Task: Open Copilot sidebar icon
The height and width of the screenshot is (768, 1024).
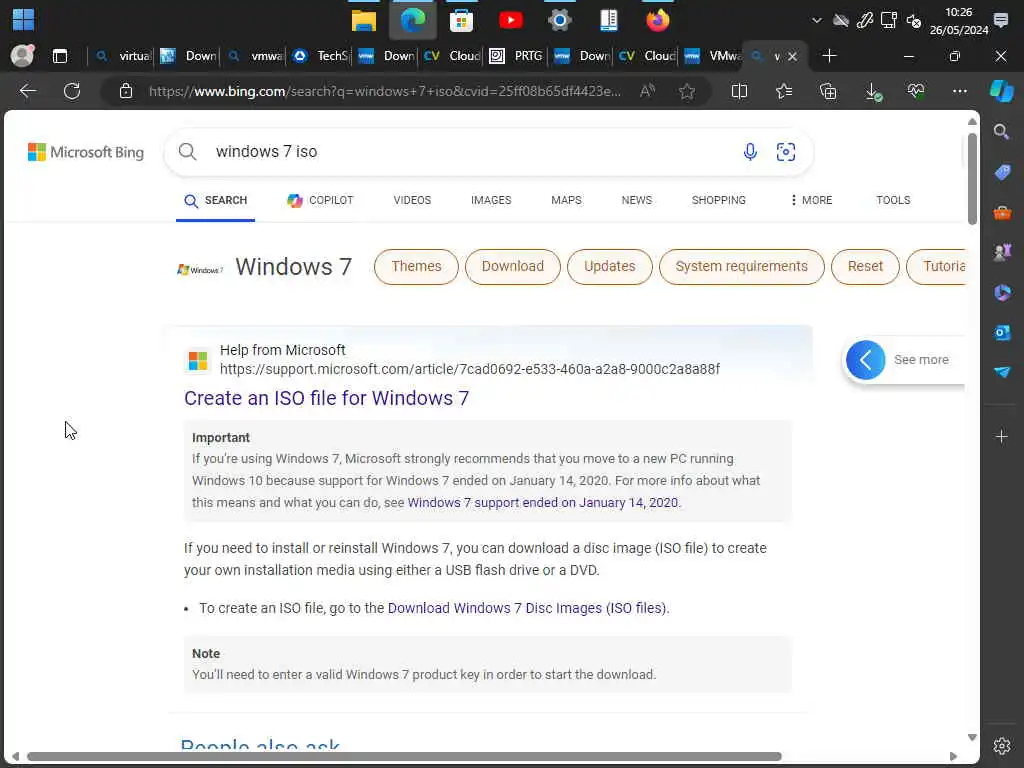Action: coord(1002,91)
